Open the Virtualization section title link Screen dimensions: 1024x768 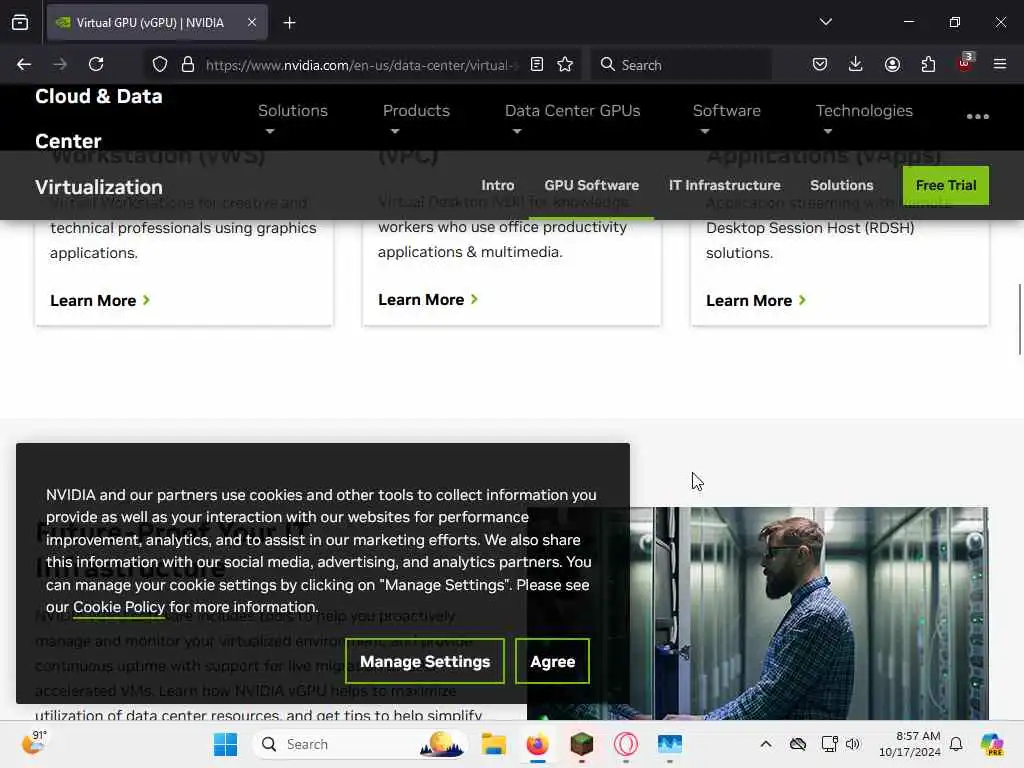[99, 187]
